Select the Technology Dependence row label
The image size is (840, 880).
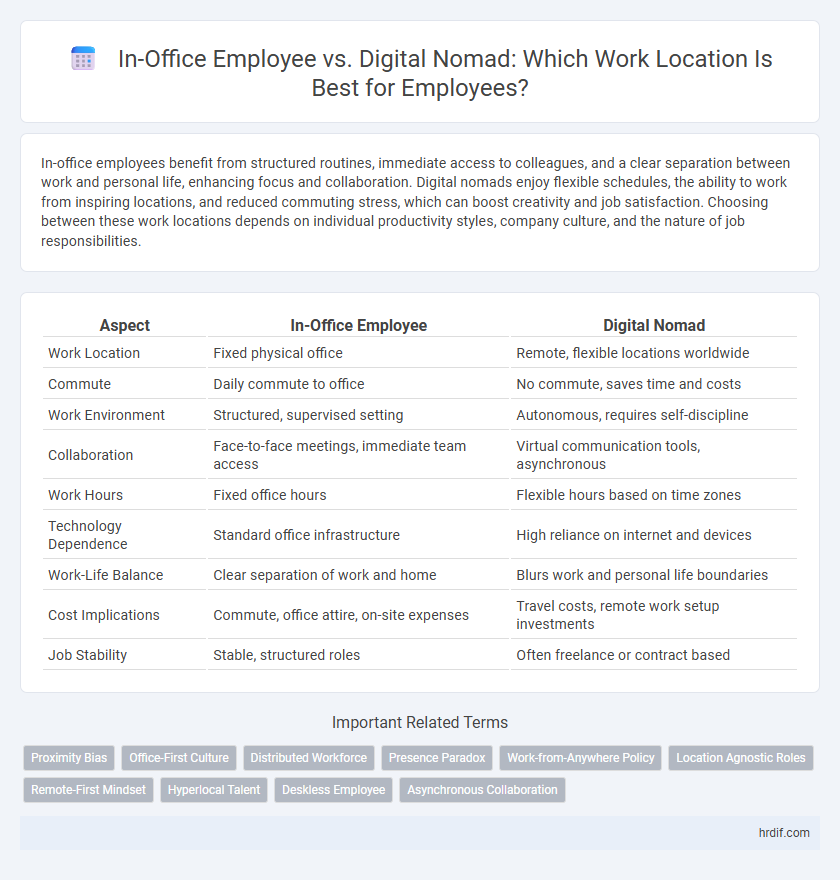coord(88,535)
